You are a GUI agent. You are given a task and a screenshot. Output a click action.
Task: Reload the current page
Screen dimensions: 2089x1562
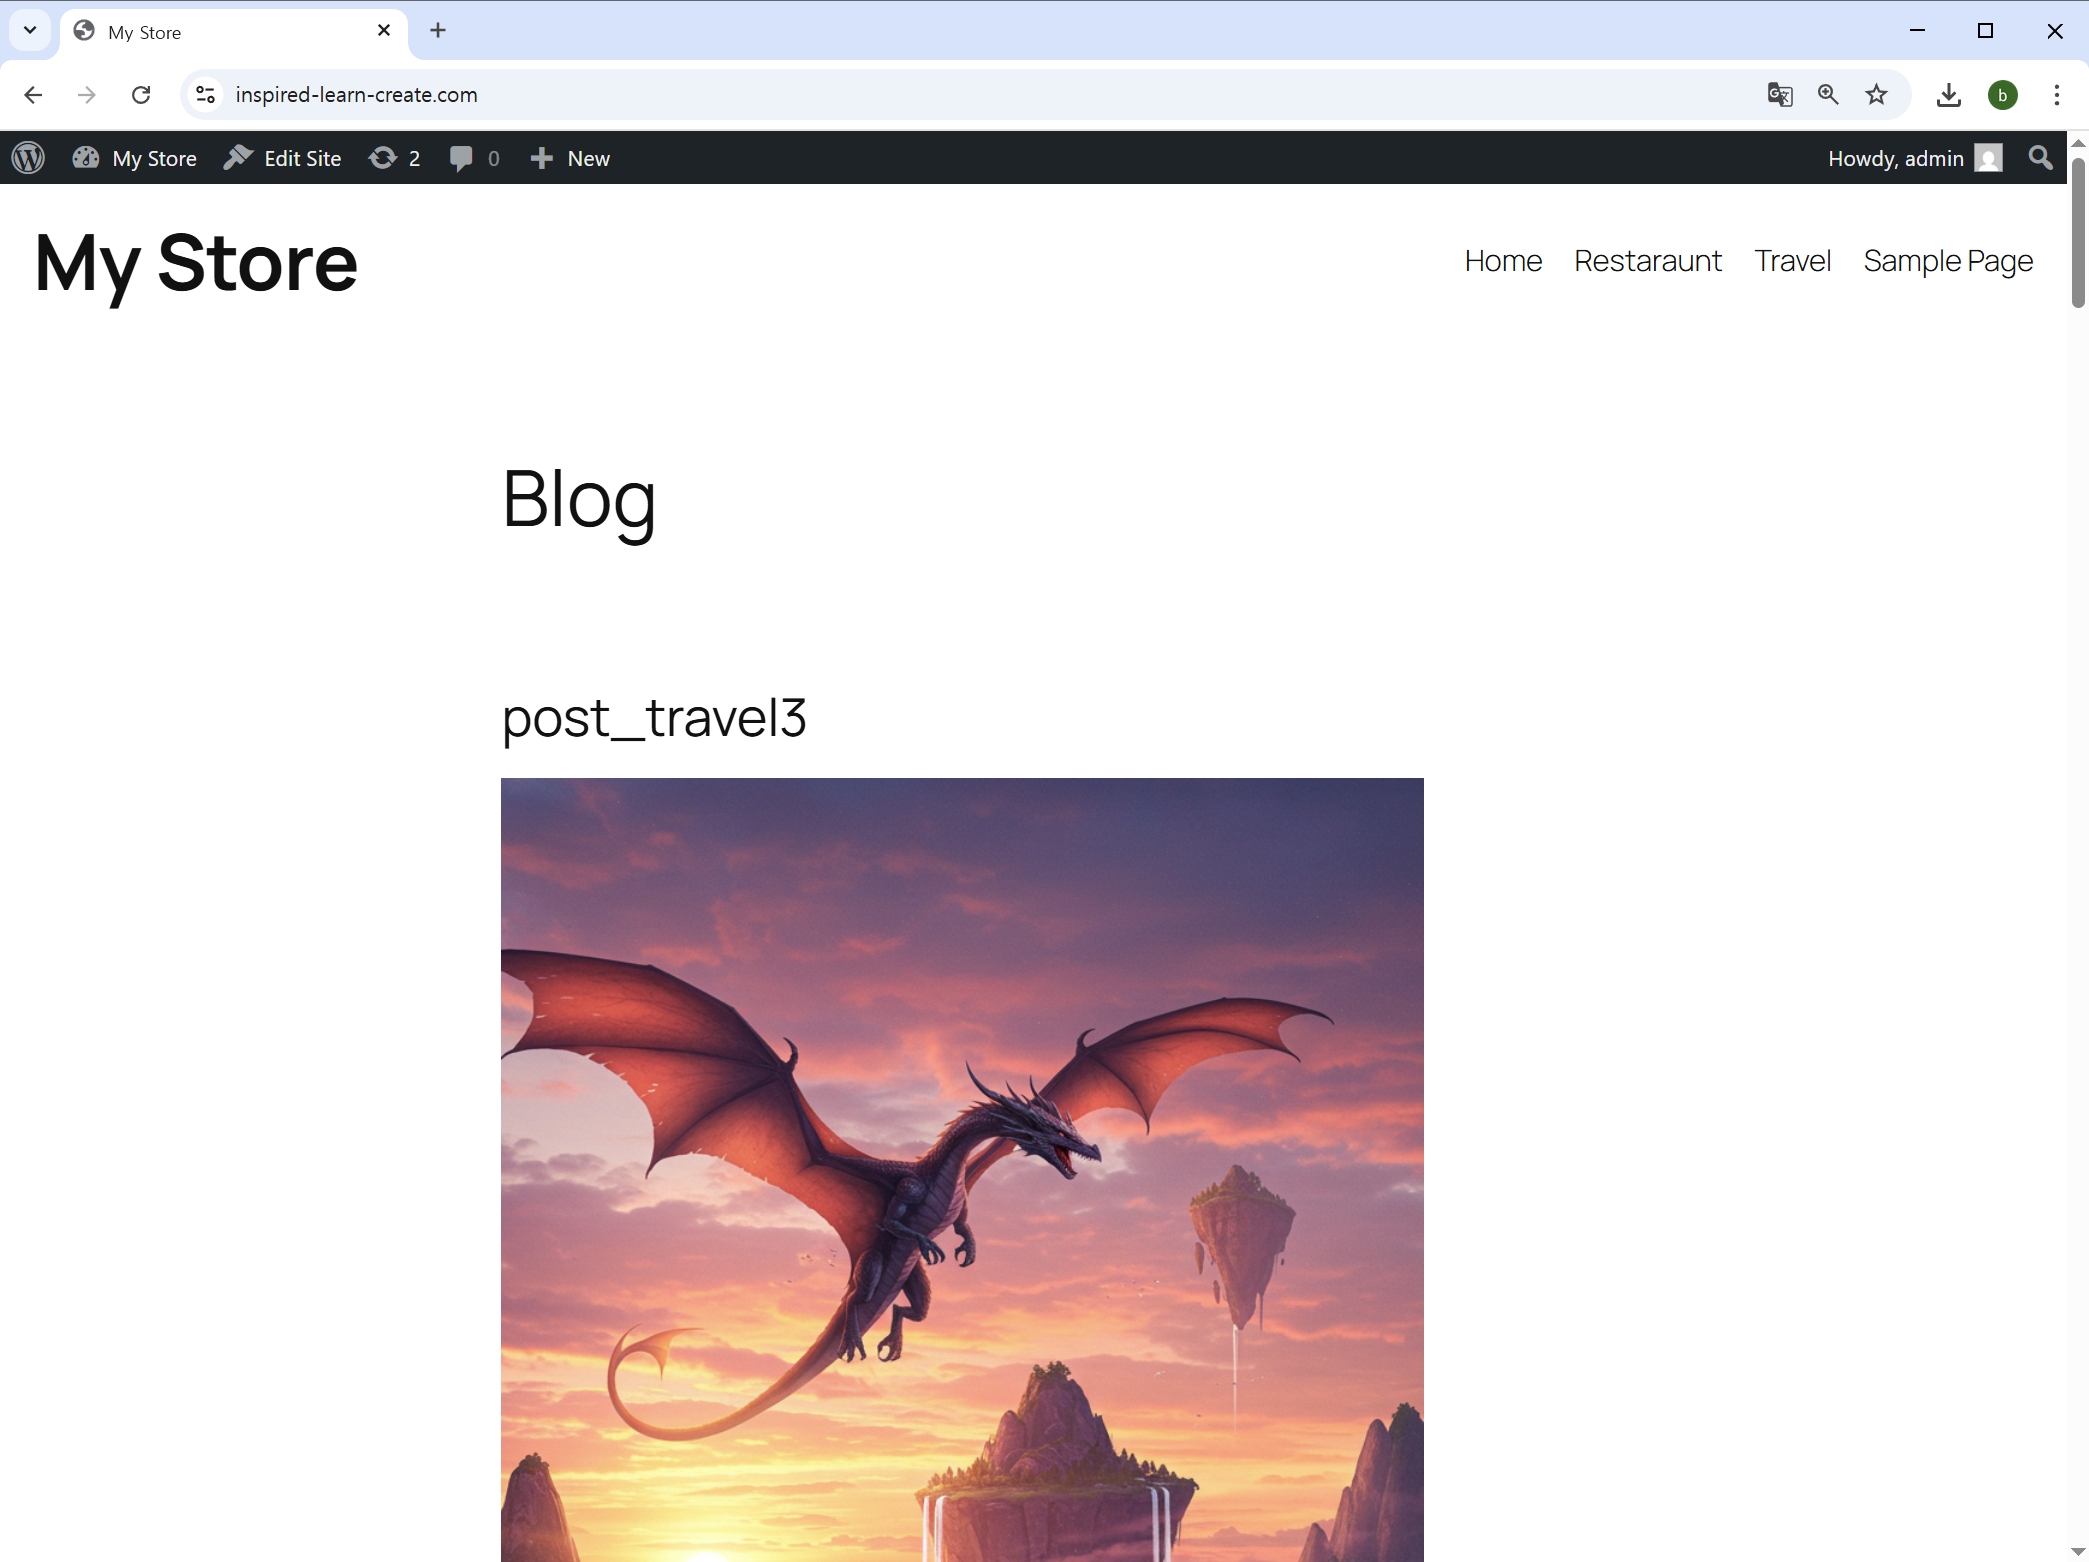click(x=141, y=95)
